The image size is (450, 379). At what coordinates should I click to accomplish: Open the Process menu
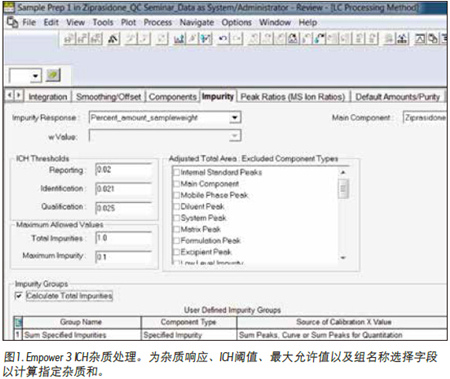pyautogui.click(x=157, y=22)
